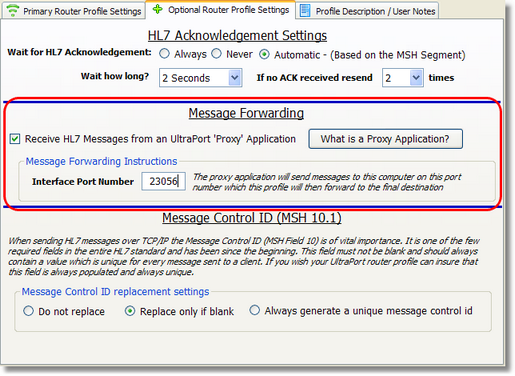515x376 pixels.
Task: Uncheck Receive HL7 Messages from Proxy Application
Action: [x=15, y=139]
